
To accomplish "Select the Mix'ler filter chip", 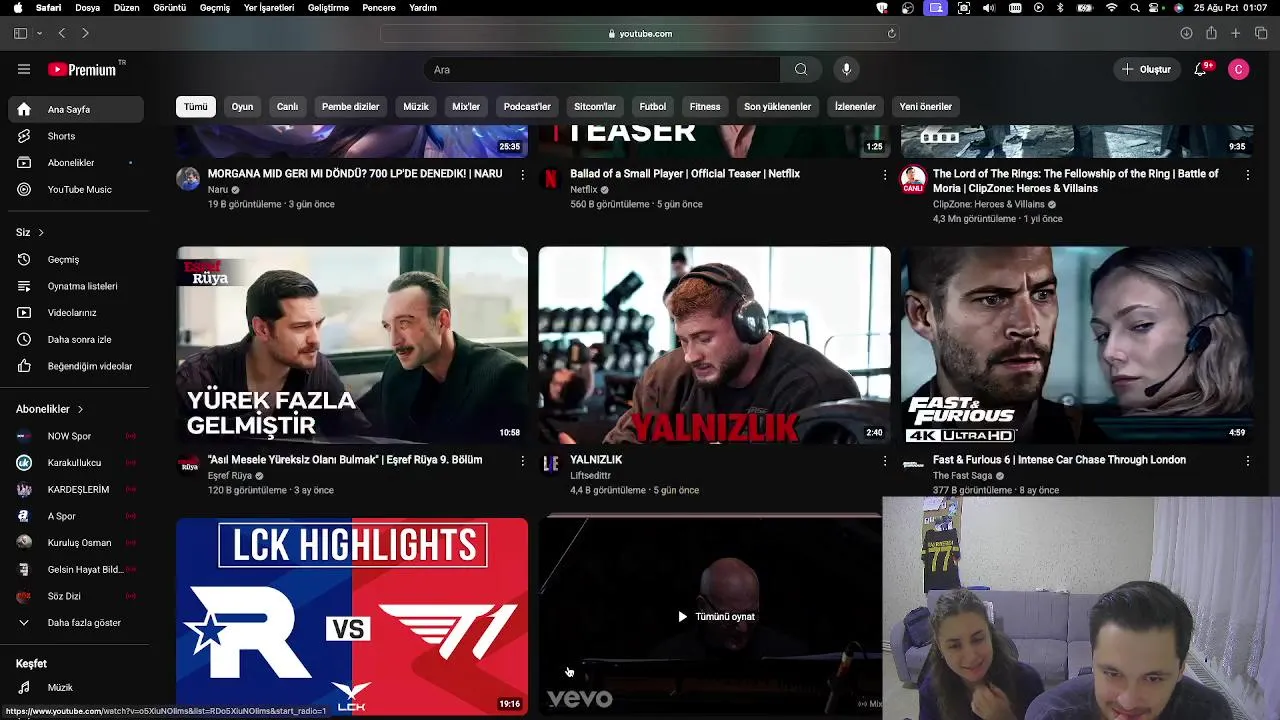I will (x=466, y=106).
